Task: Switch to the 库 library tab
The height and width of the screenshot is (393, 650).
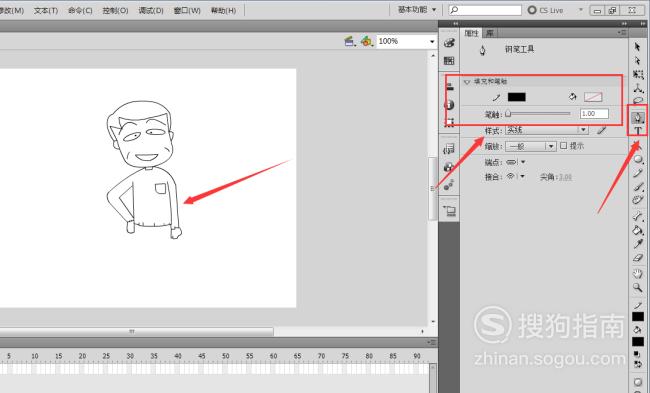Action: point(490,33)
